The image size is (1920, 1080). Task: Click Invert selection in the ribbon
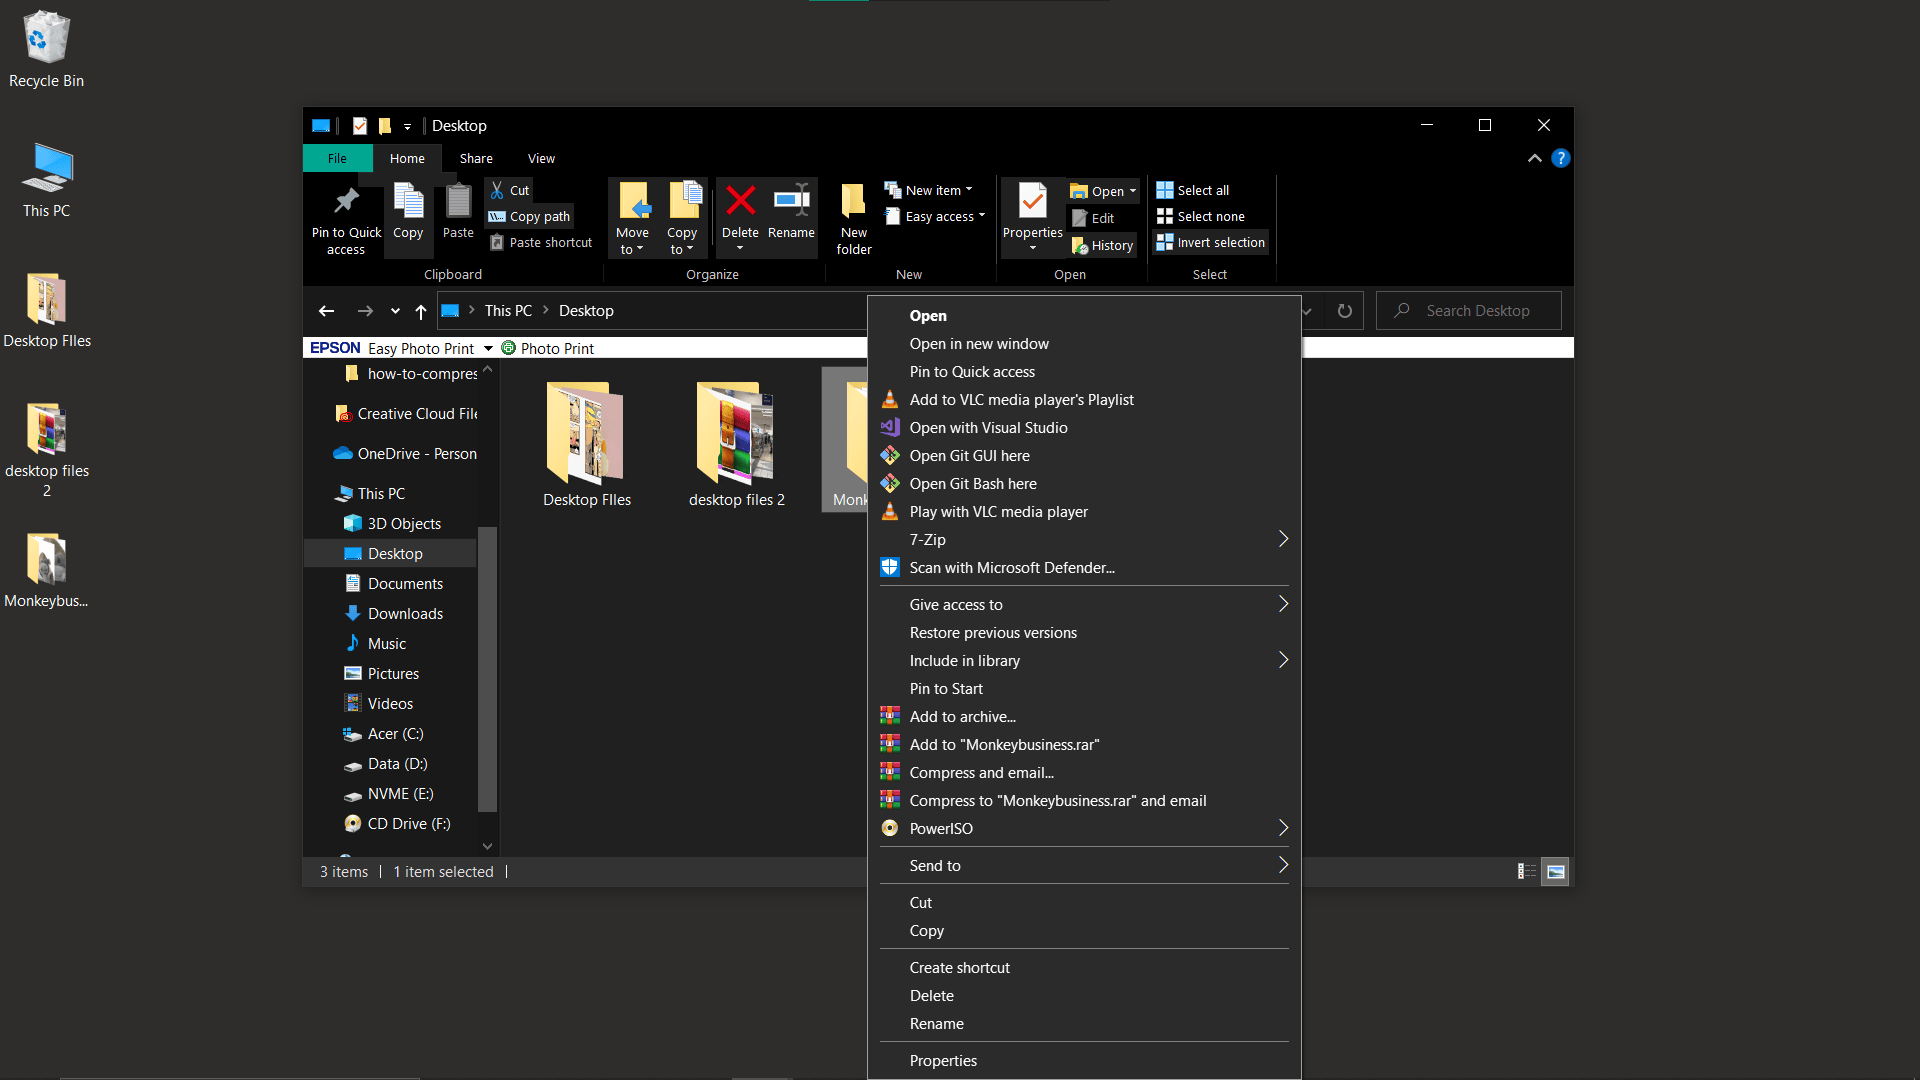(x=1210, y=243)
